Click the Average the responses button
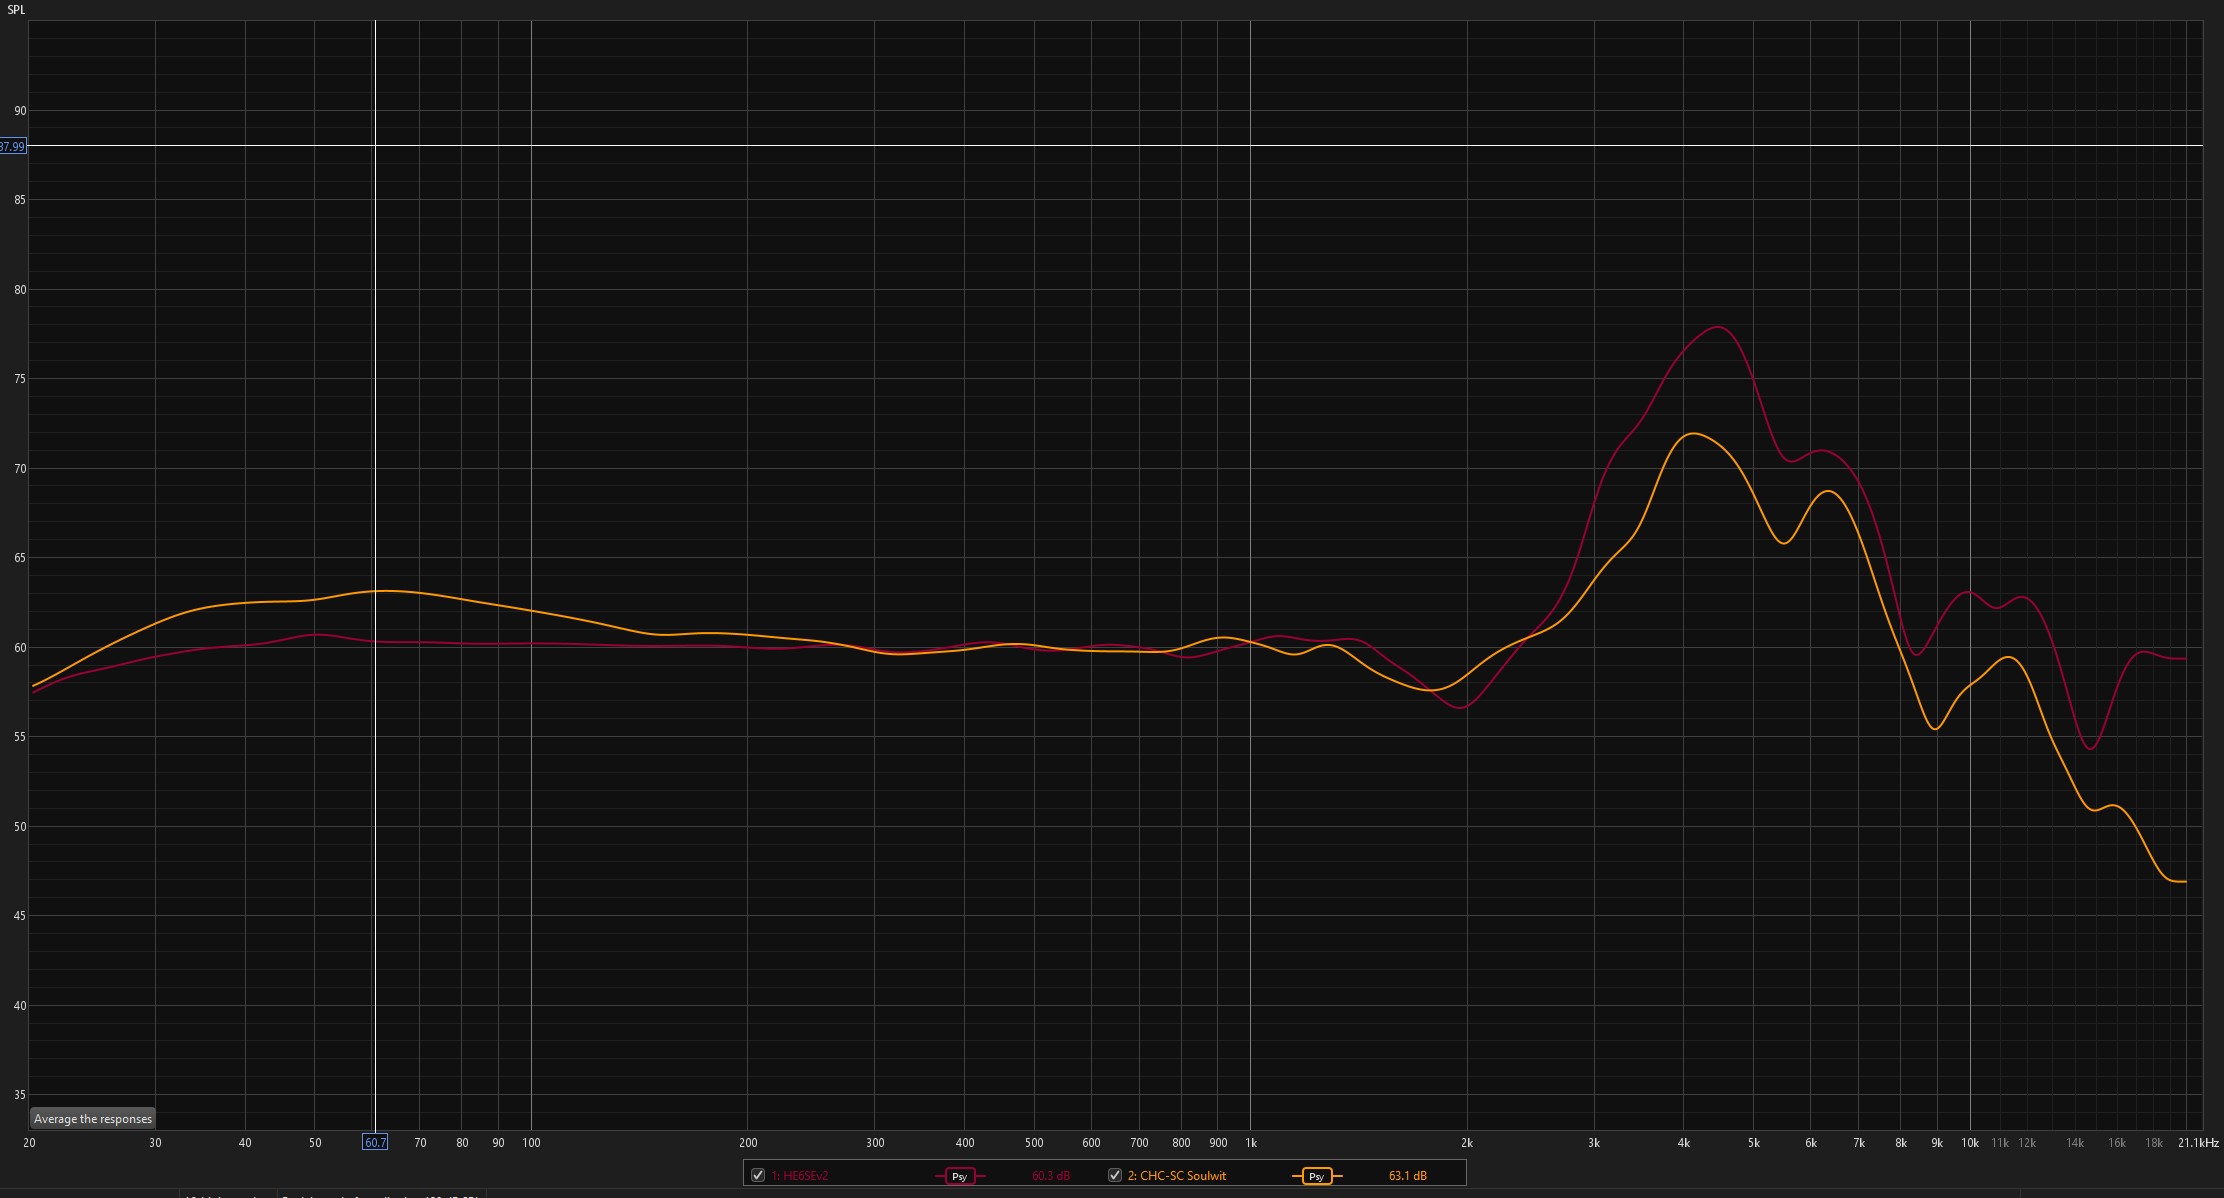This screenshot has width=2224, height=1198. pos(93,1119)
